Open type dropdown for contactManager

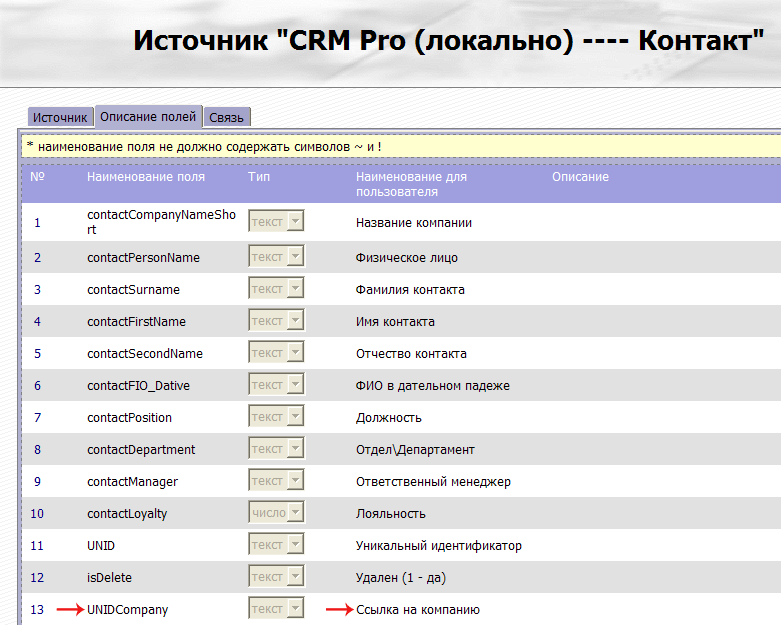[276, 481]
